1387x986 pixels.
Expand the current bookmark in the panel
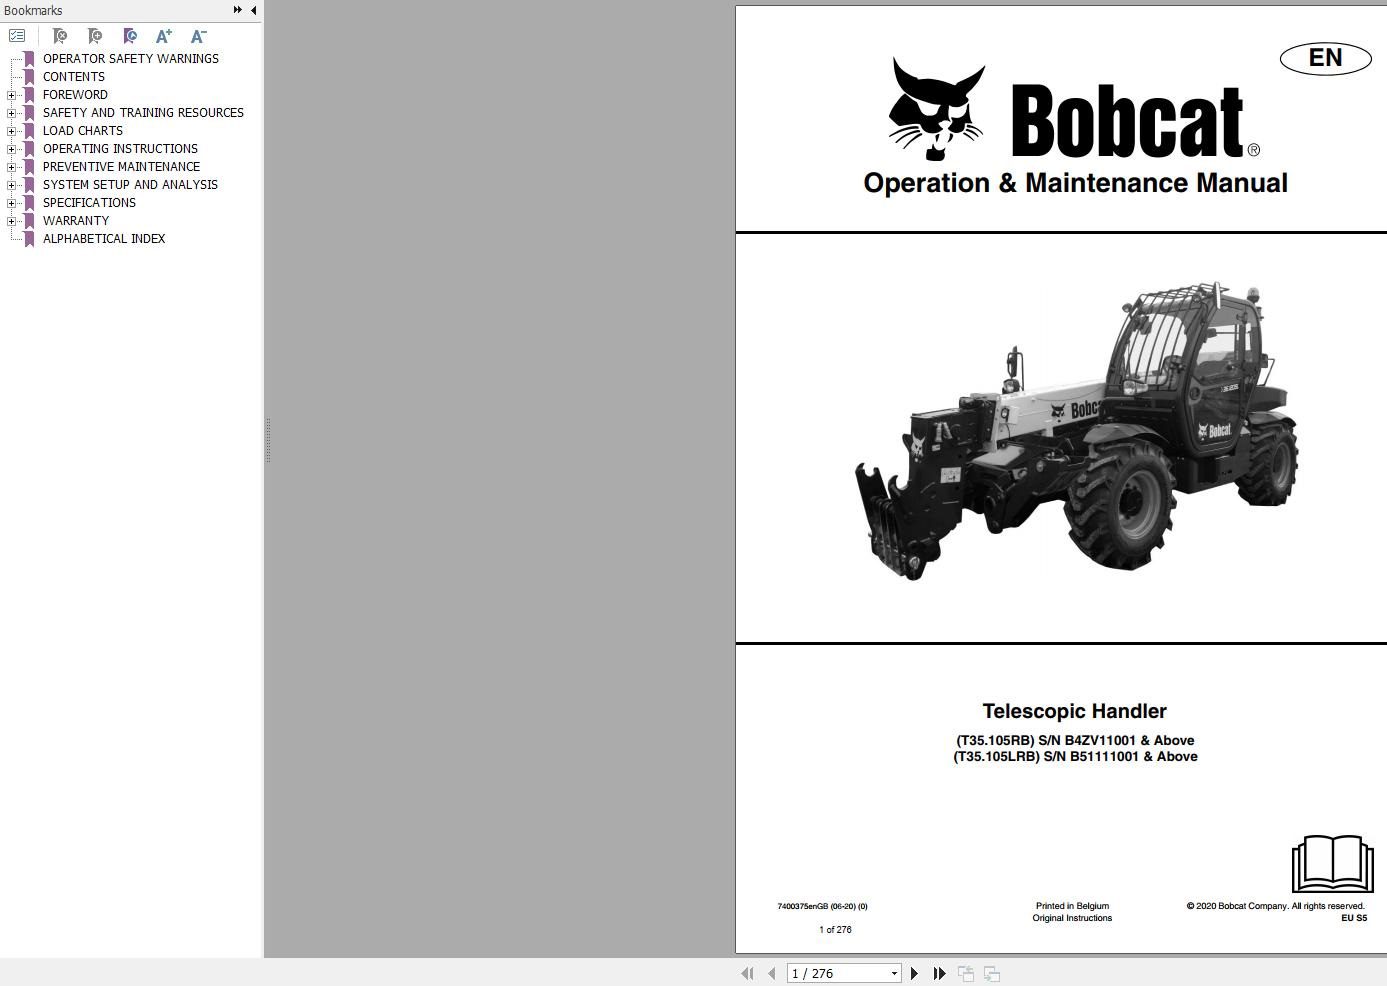[131, 35]
